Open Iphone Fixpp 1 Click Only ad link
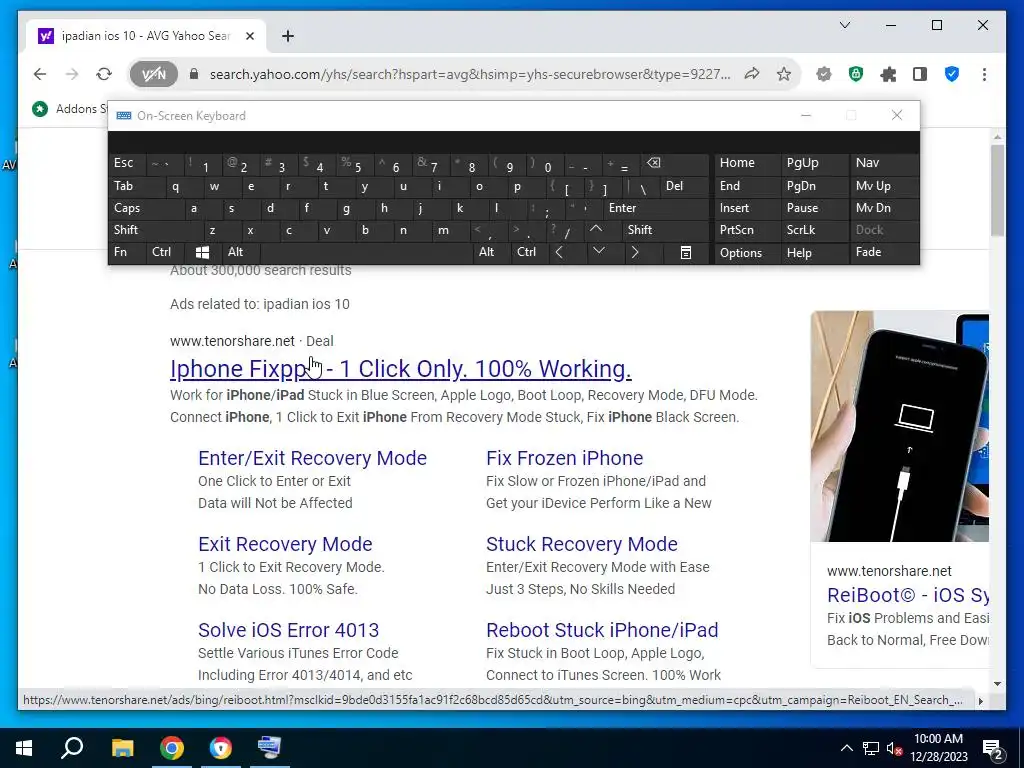The height and width of the screenshot is (768, 1024). pyautogui.click(x=400, y=369)
